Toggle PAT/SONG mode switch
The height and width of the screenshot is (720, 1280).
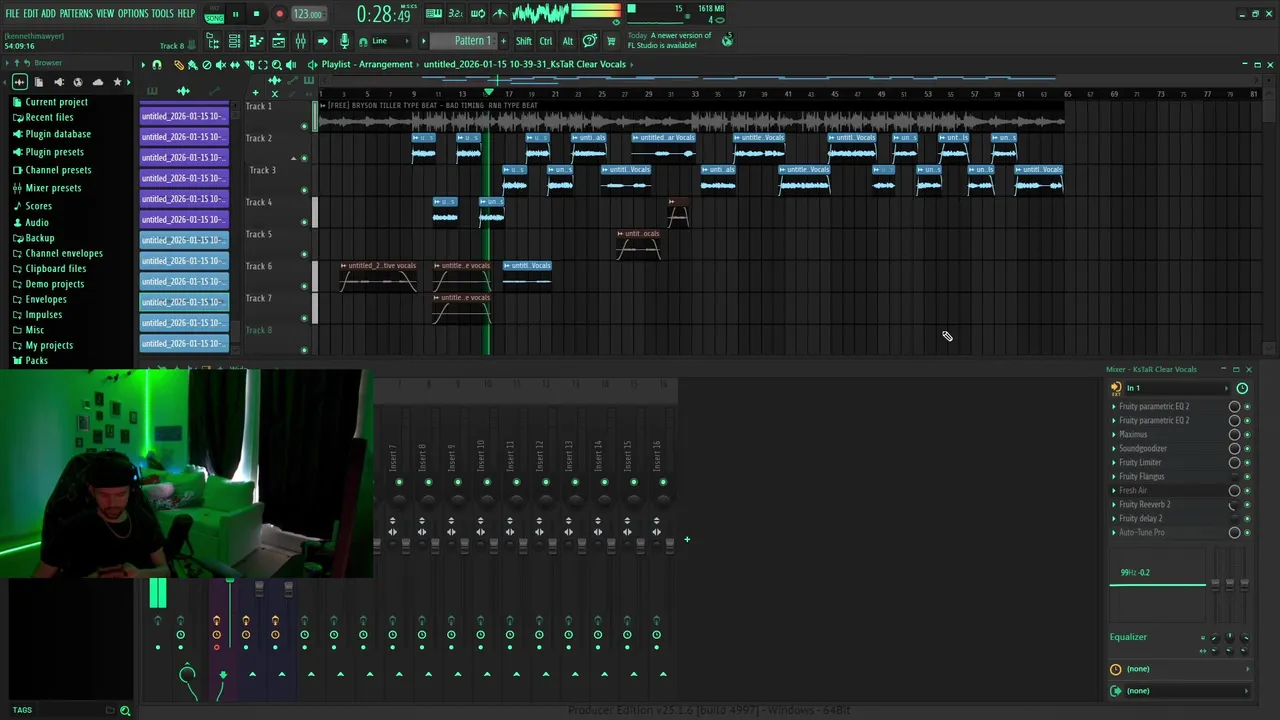214,15
